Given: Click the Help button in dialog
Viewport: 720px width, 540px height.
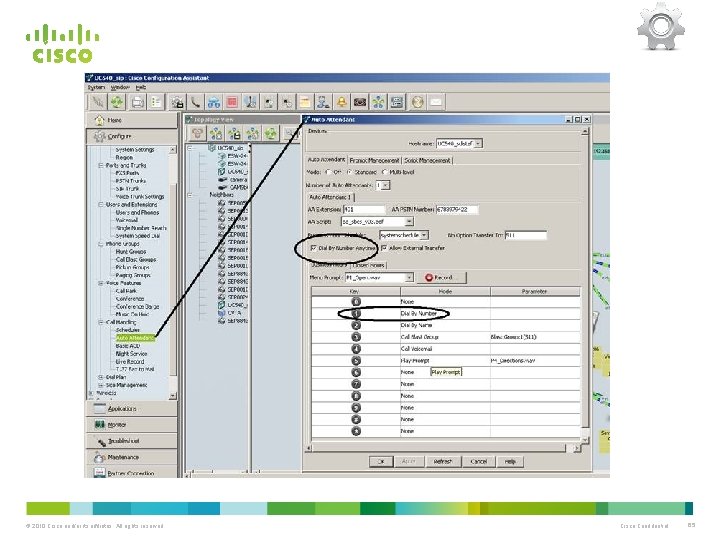Looking at the screenshot, I should point(510,461).
